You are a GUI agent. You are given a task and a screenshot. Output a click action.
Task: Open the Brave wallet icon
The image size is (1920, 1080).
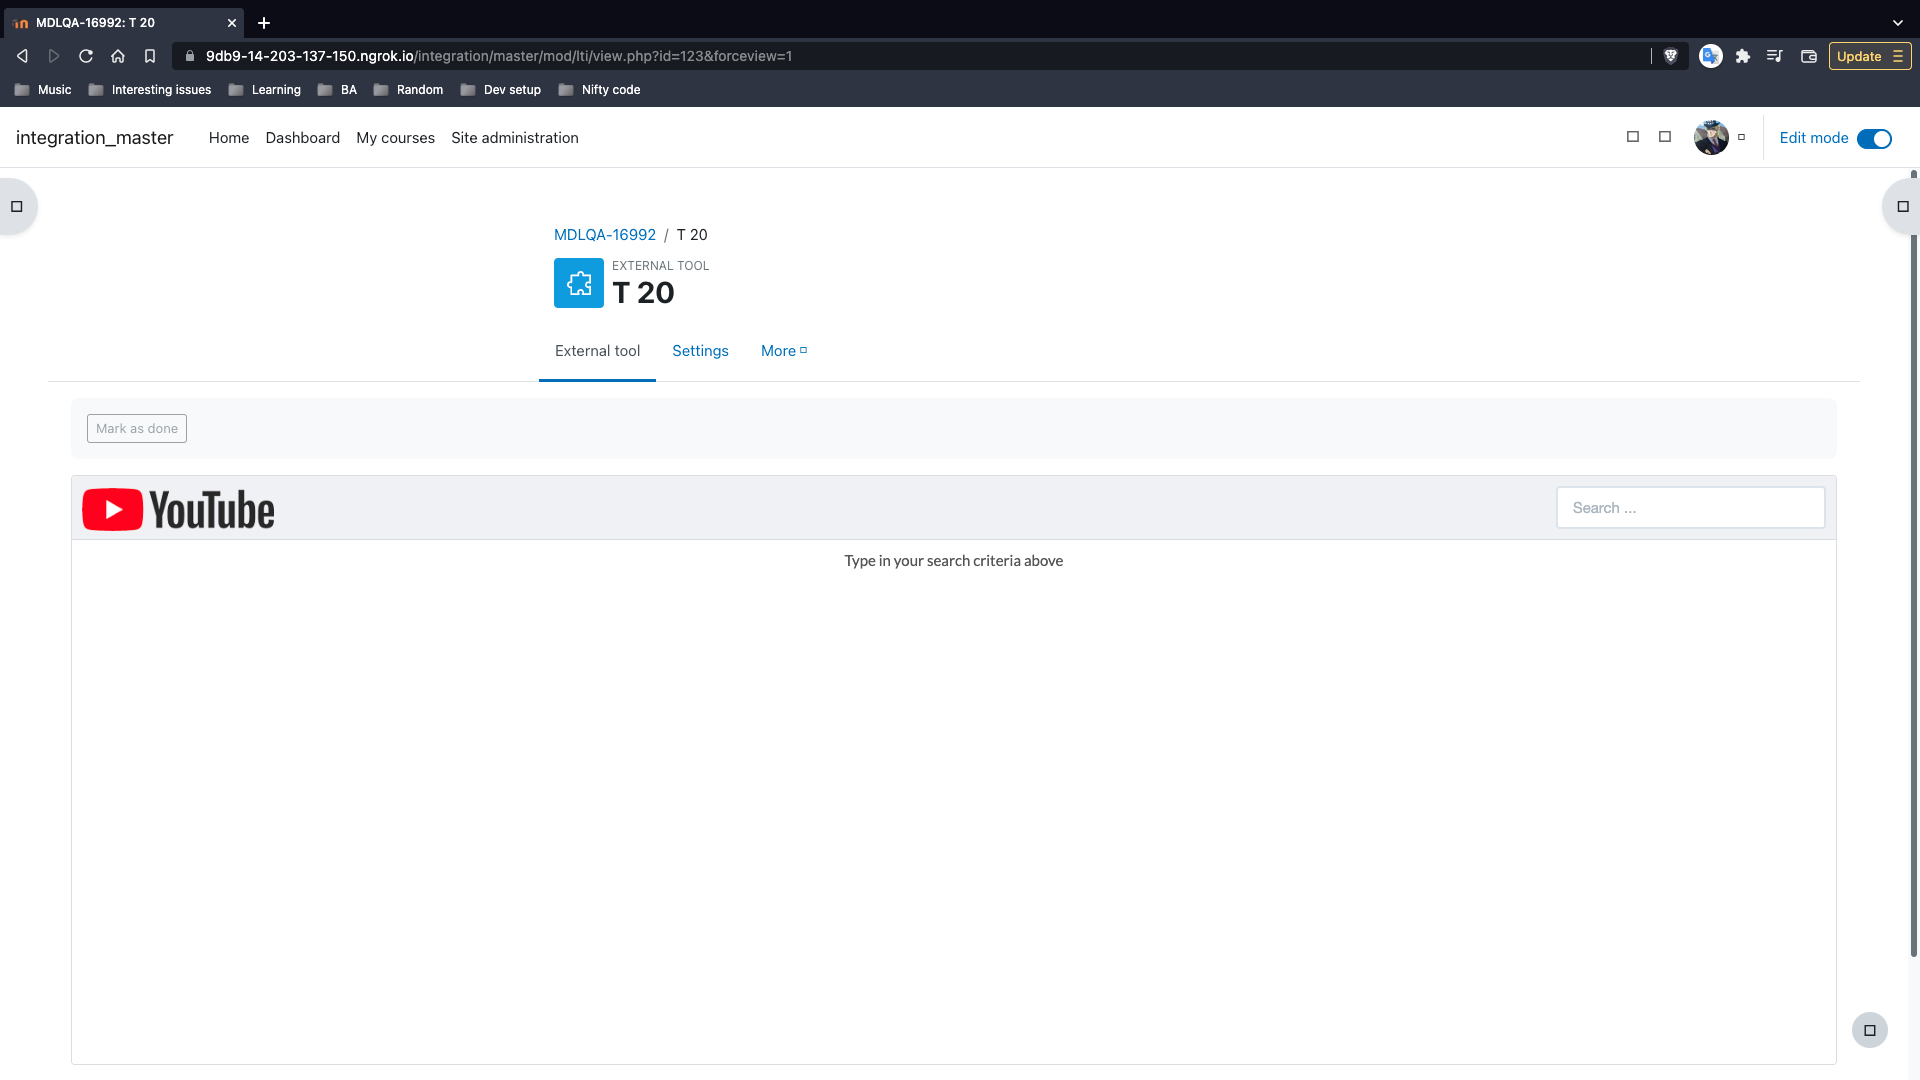click(1809, 56)
